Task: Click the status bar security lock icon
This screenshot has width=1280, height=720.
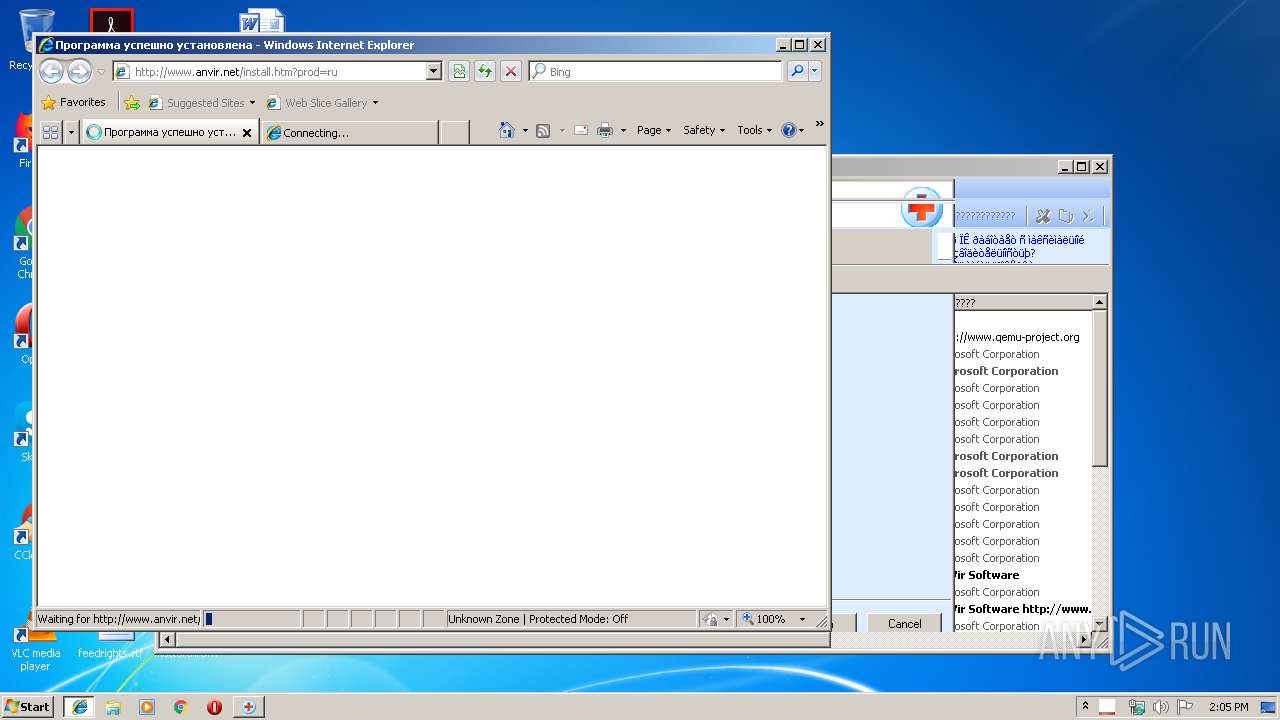Action: click(x=710, y=619)
